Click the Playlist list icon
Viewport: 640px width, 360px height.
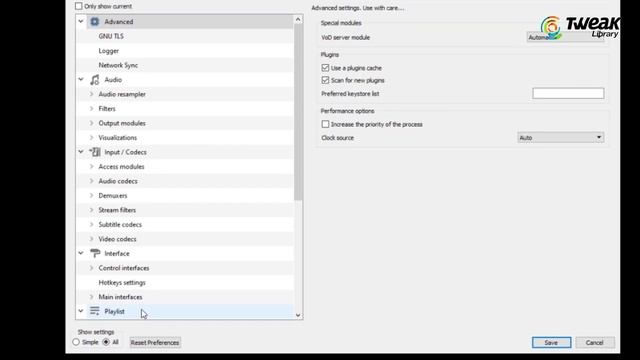[x=95, y=311]
